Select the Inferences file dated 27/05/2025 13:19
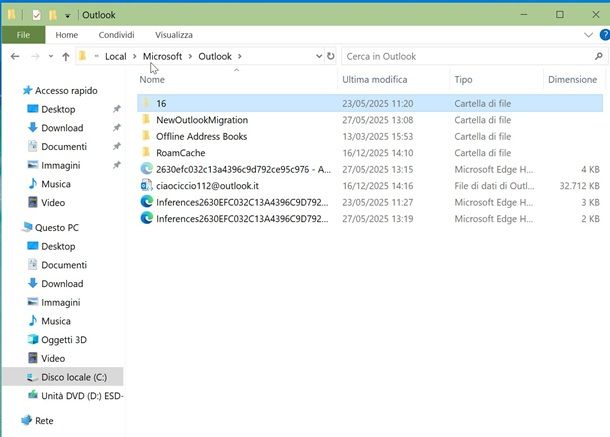 tap(370, 218)
